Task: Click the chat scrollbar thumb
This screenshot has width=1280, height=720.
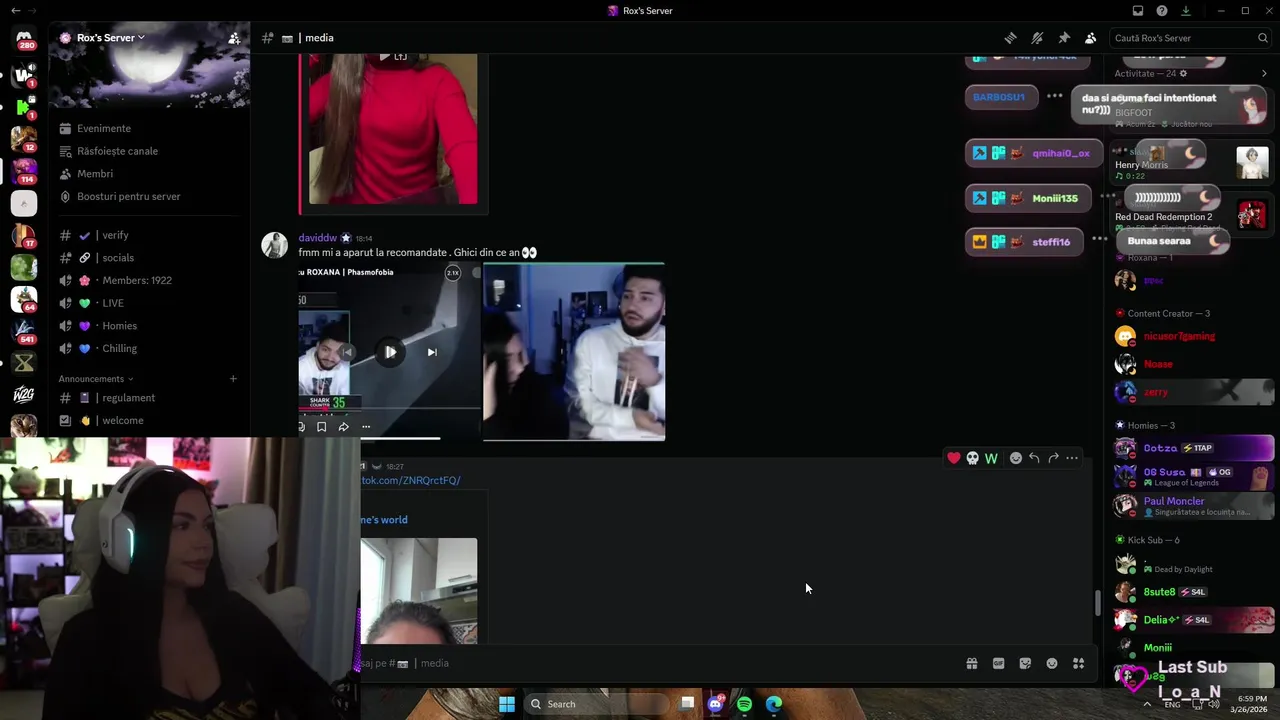Action: click(x=1097, y=603)
